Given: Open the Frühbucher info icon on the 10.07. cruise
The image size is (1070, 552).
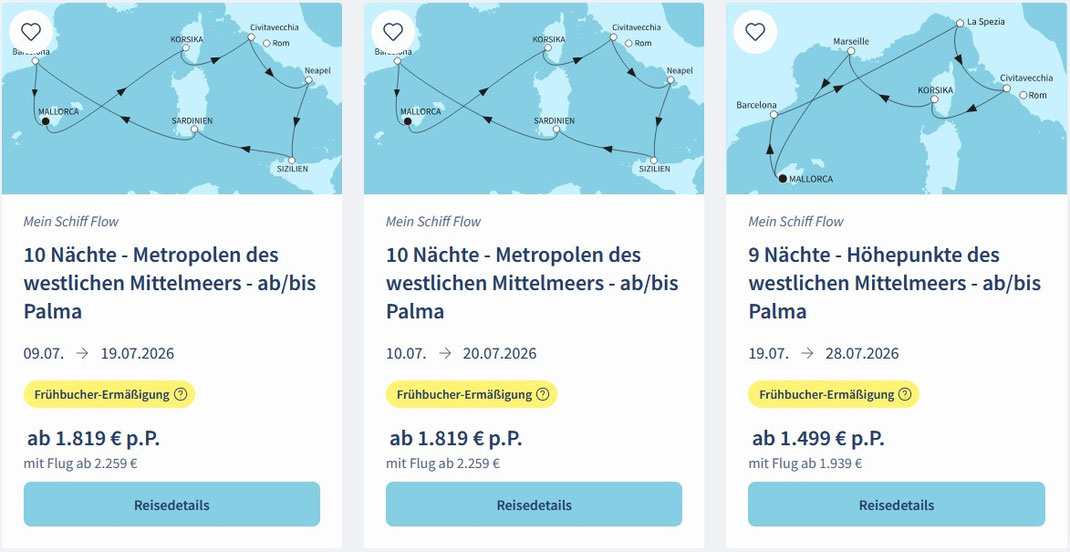Looking at the screenshot, I should click(542, 394).
